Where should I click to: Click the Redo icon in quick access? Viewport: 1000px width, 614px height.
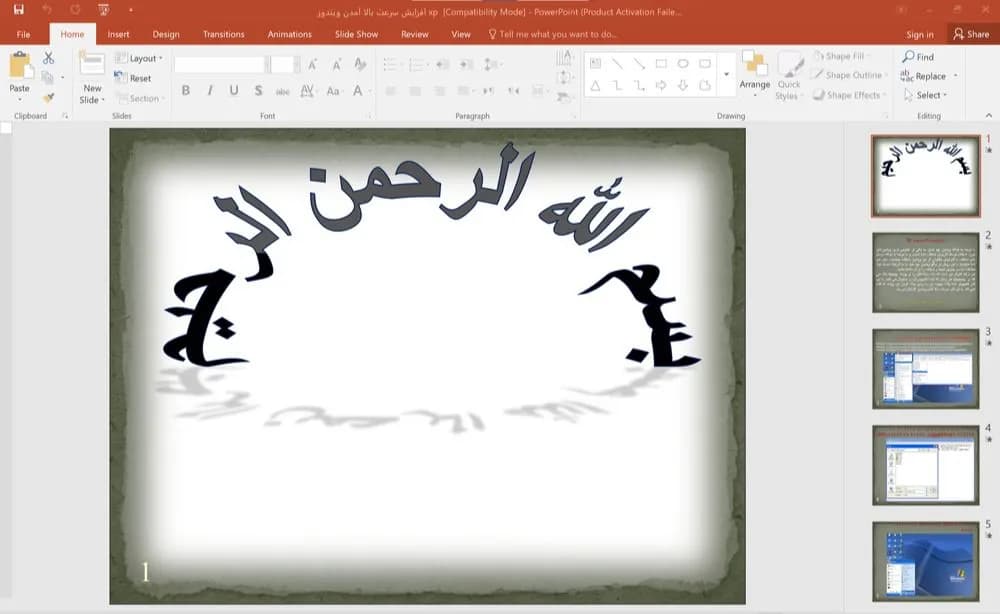tap(75, 10)
